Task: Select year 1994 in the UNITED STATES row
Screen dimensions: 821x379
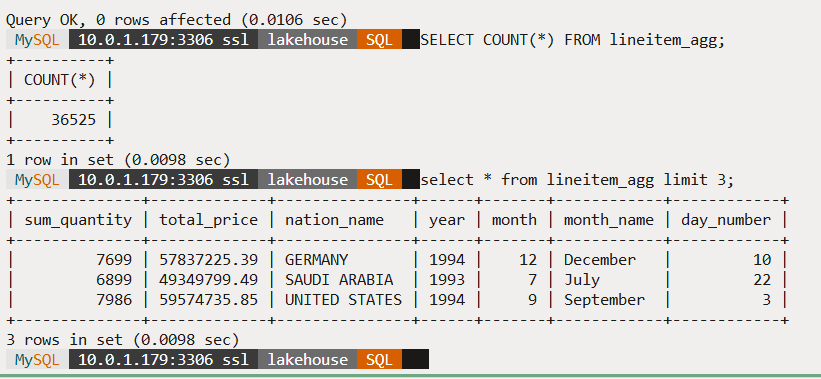Action: point(447,300)
